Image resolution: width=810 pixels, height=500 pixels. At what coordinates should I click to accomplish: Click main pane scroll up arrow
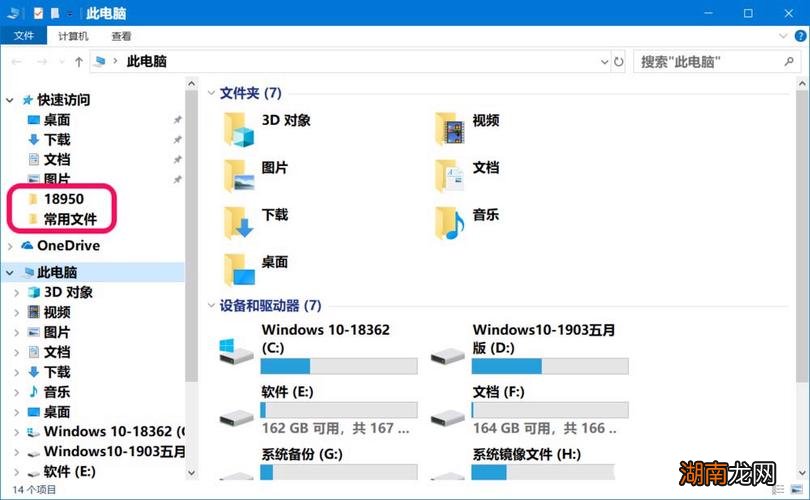pyautogui.click(x=802, y=84)
